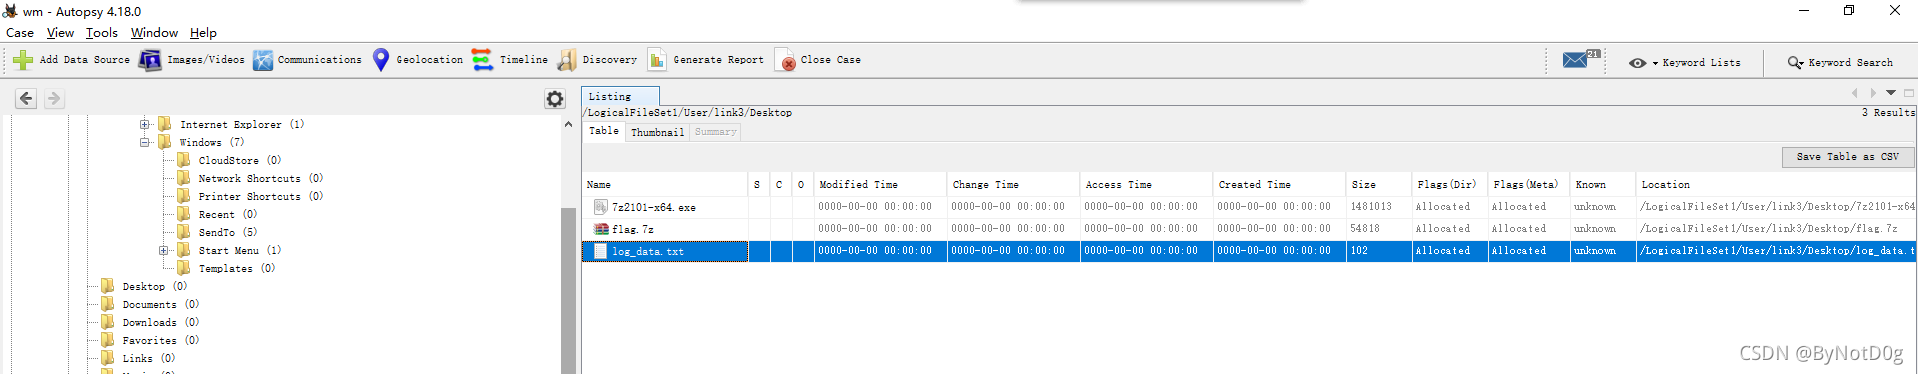Image resolution: width=1918 pixels, height=374 pixels.
Task: Open the Window menu
Action: tap(154, 33)
